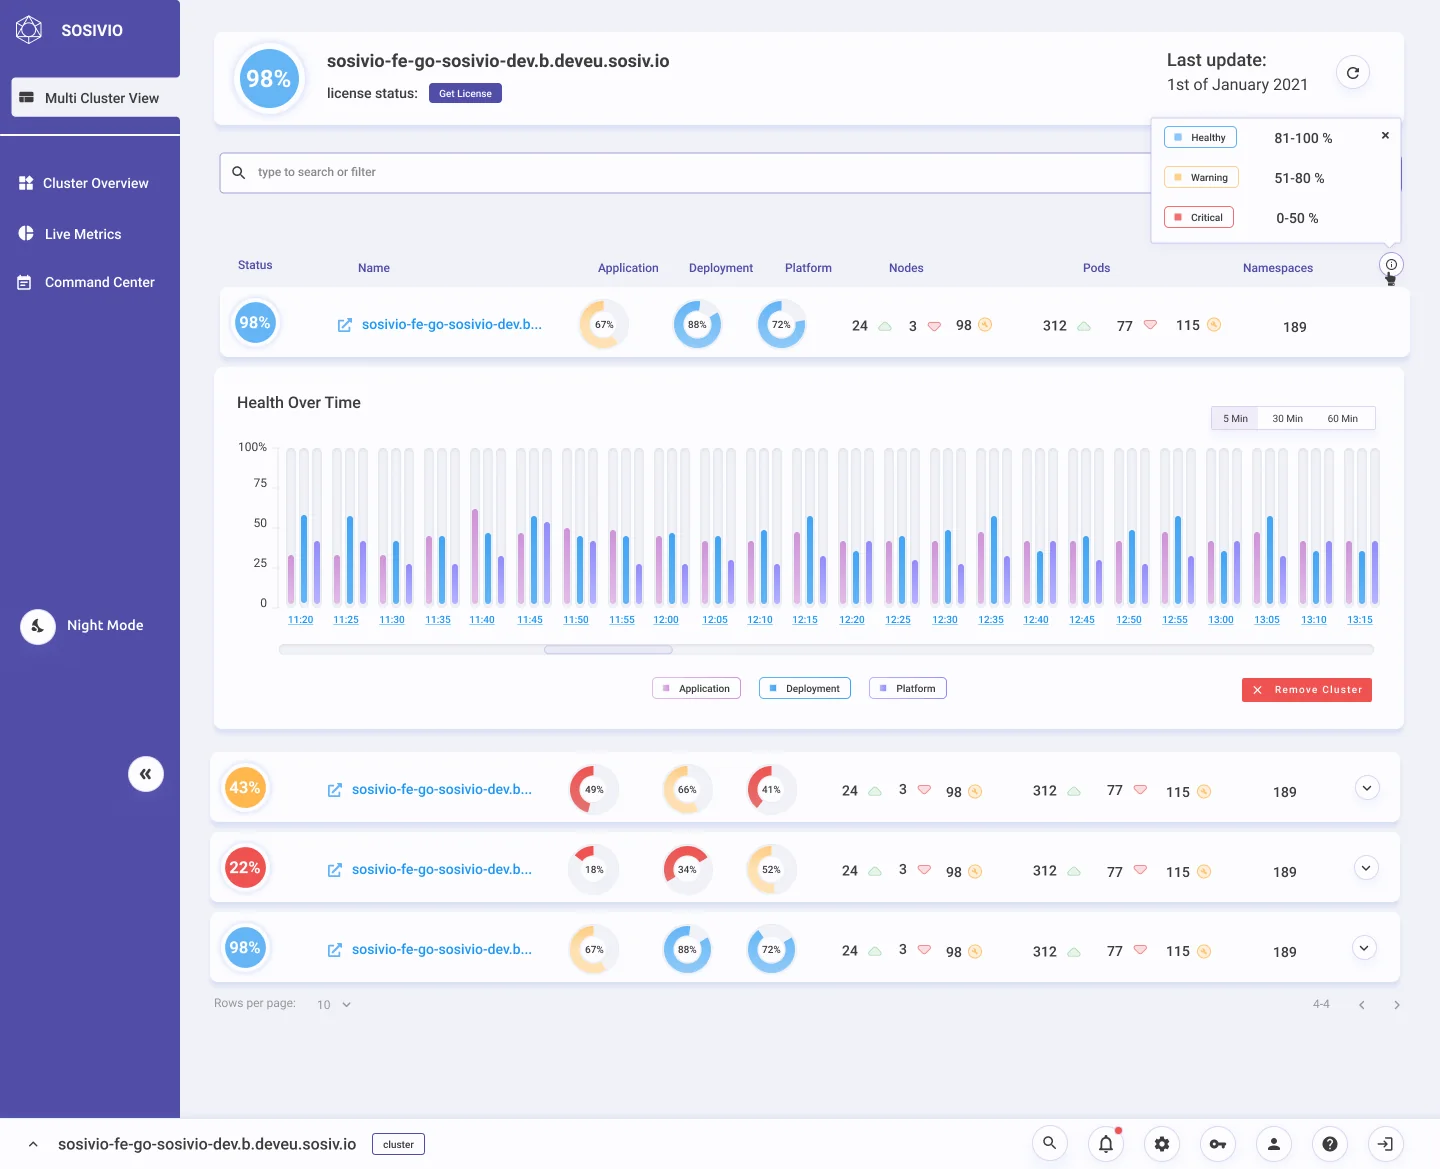
Task: Expand the 22% cluster row
Action: [x=1366, y=868]
